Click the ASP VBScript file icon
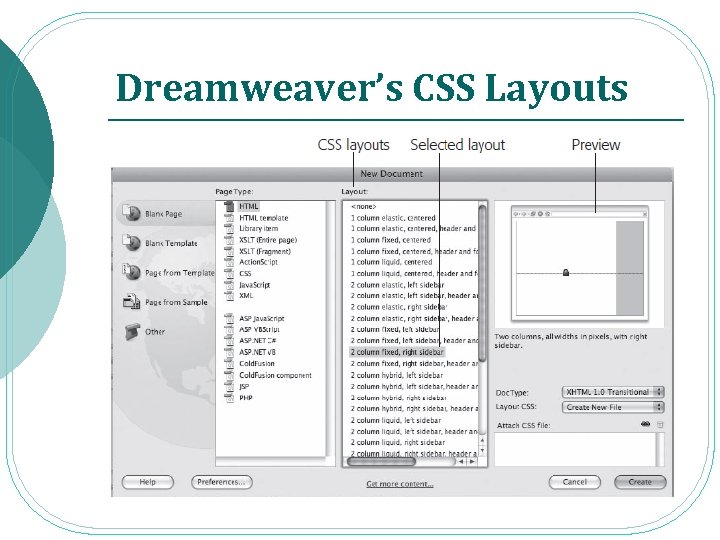 [x=229, y=329]
